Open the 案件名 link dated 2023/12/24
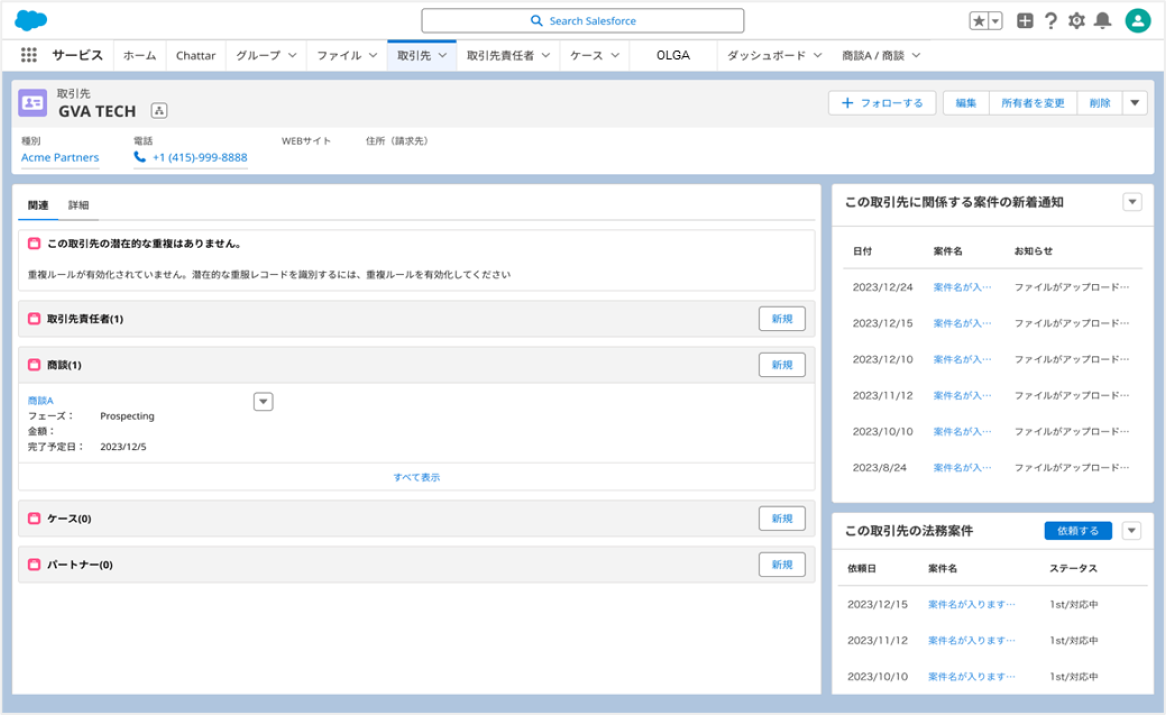The height and width of the screenshot is (715, 1166). tap(962, 288)
